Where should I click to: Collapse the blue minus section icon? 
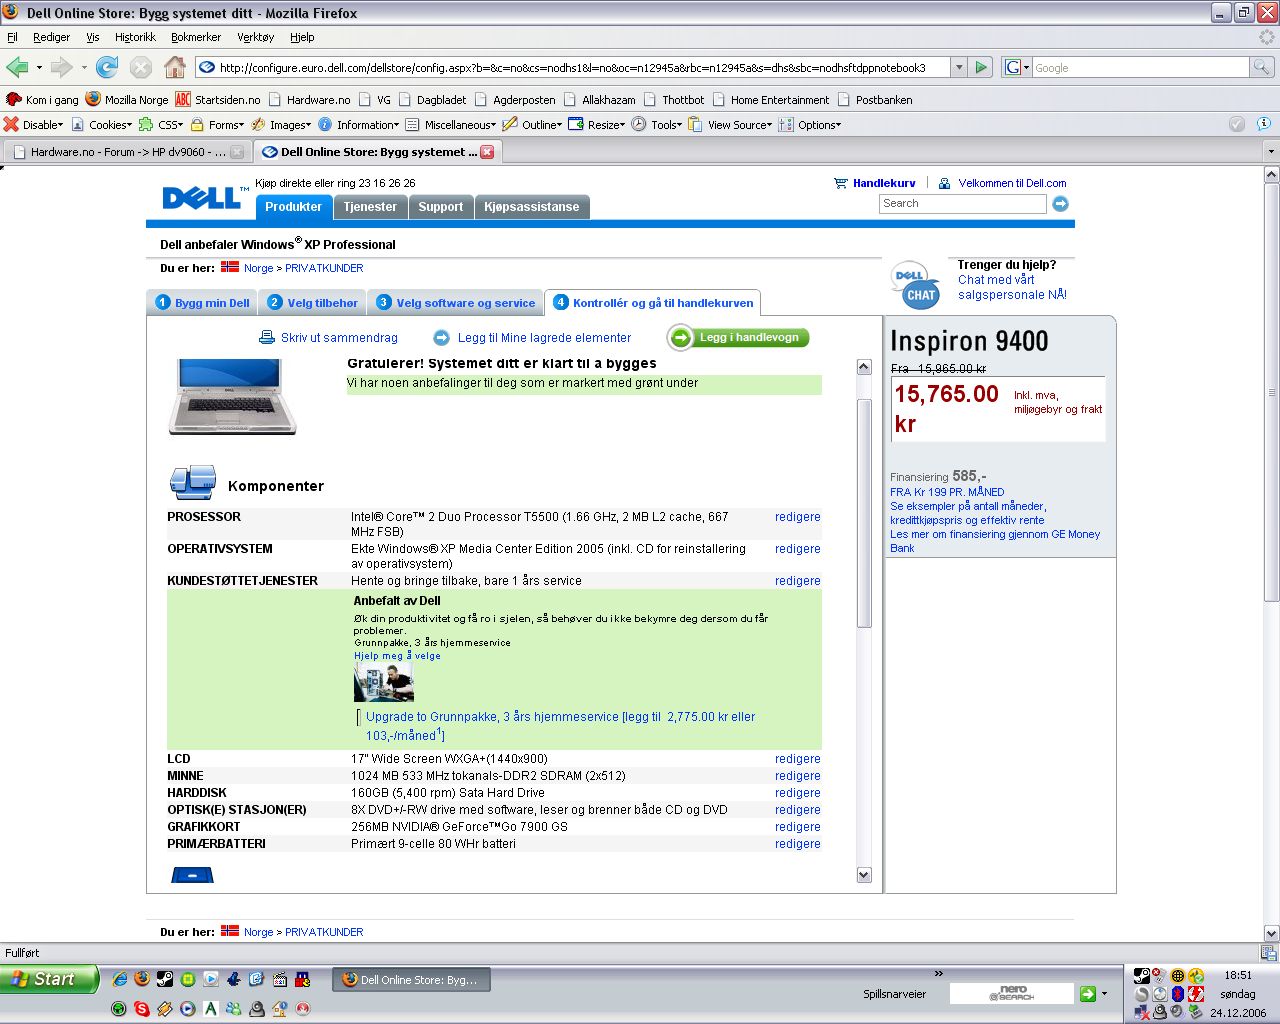click(x=192, y=876)
